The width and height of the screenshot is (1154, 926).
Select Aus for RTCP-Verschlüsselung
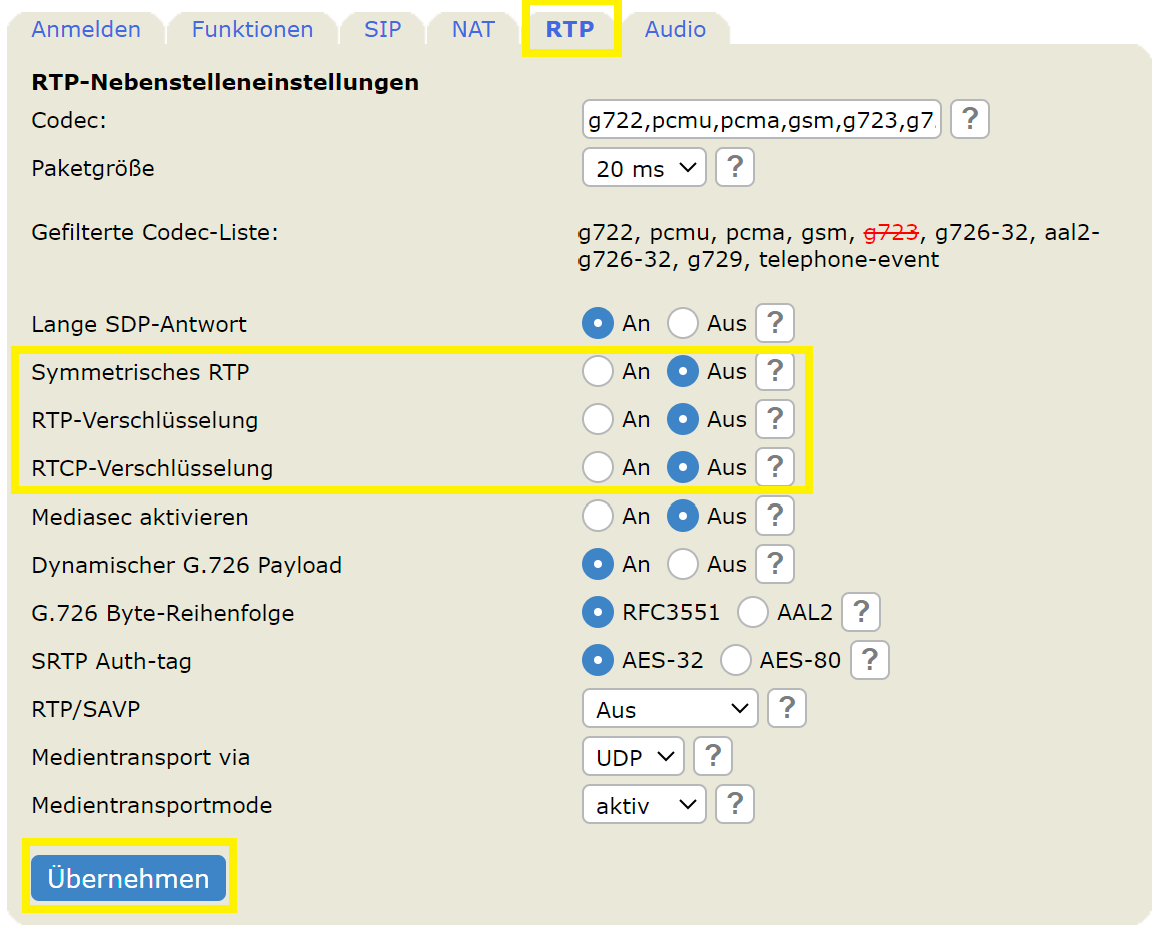682,467
